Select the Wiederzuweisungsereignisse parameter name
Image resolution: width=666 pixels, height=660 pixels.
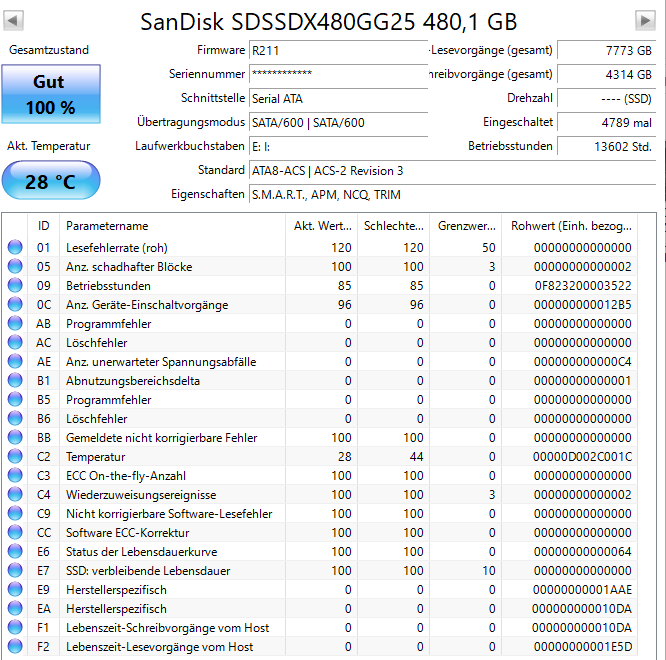pyautogui.click(x=141, y=495)
